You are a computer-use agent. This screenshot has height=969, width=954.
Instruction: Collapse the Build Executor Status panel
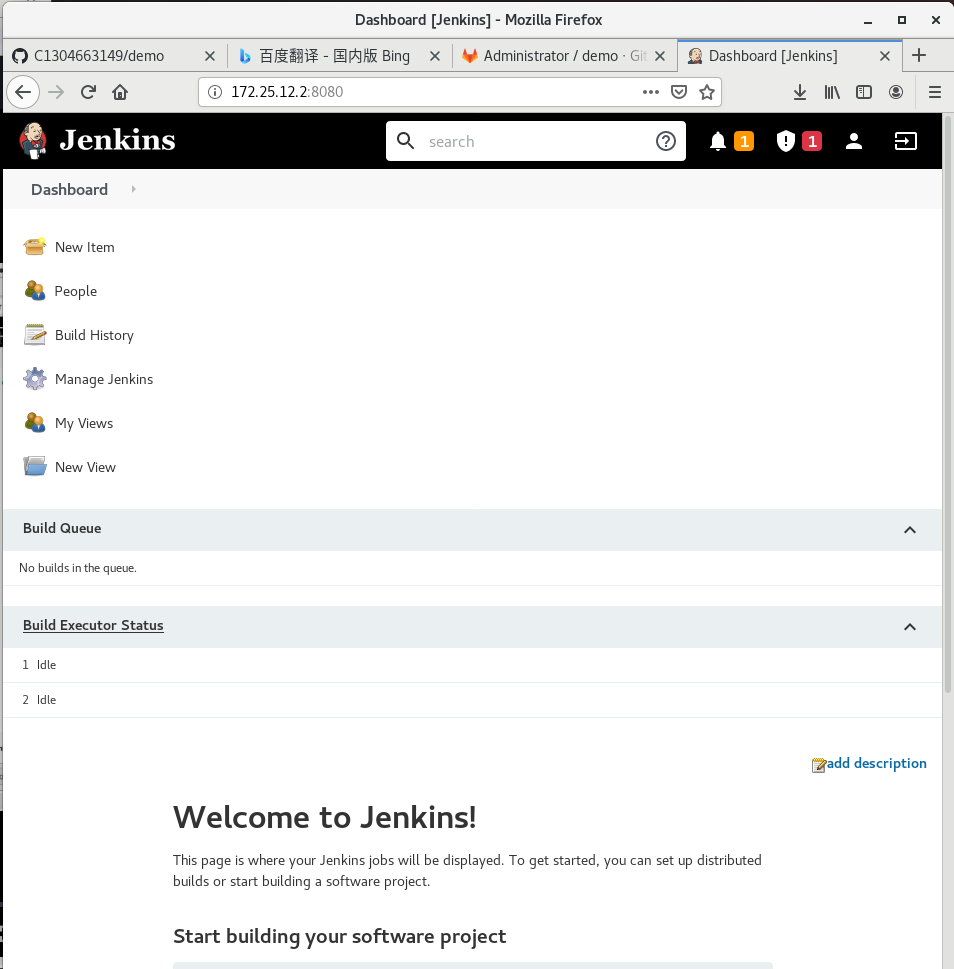[x=910, y=627]
